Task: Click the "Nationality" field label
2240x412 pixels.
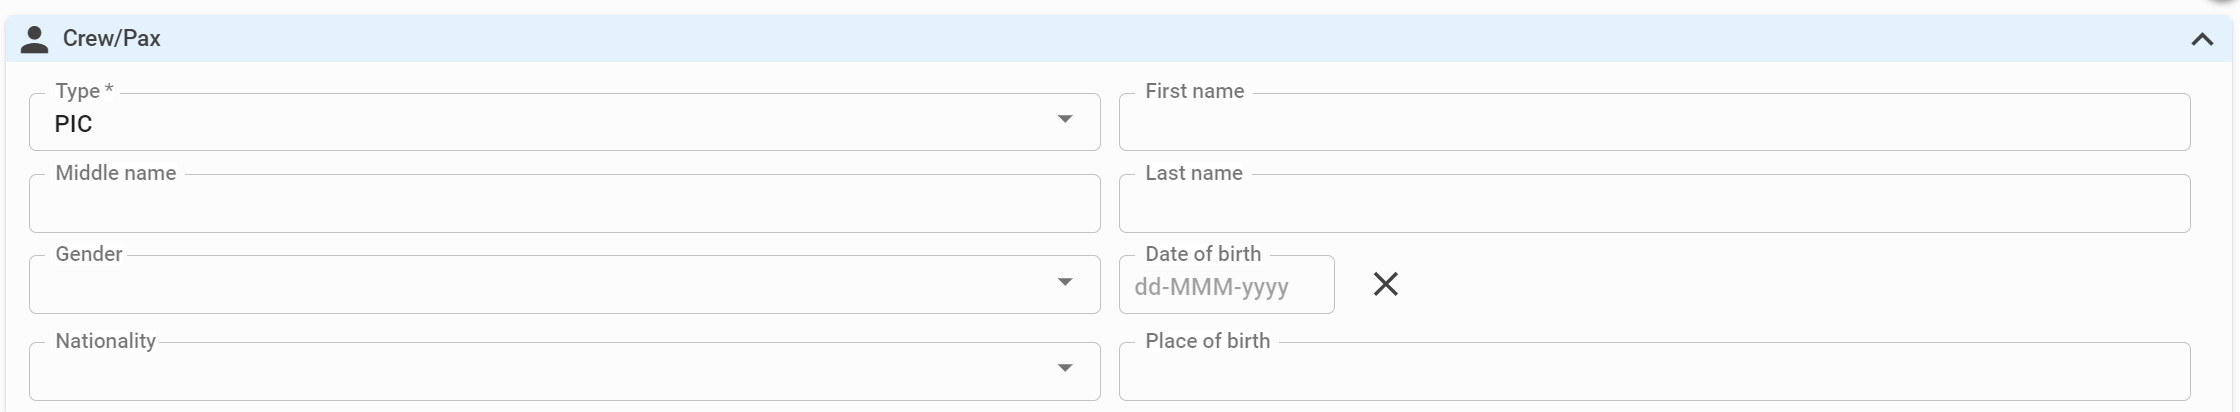Action: click(x=105, y=341)
